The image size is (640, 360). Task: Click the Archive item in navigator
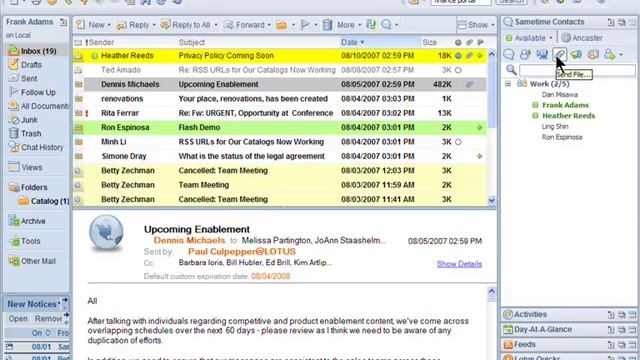[27, 221]
